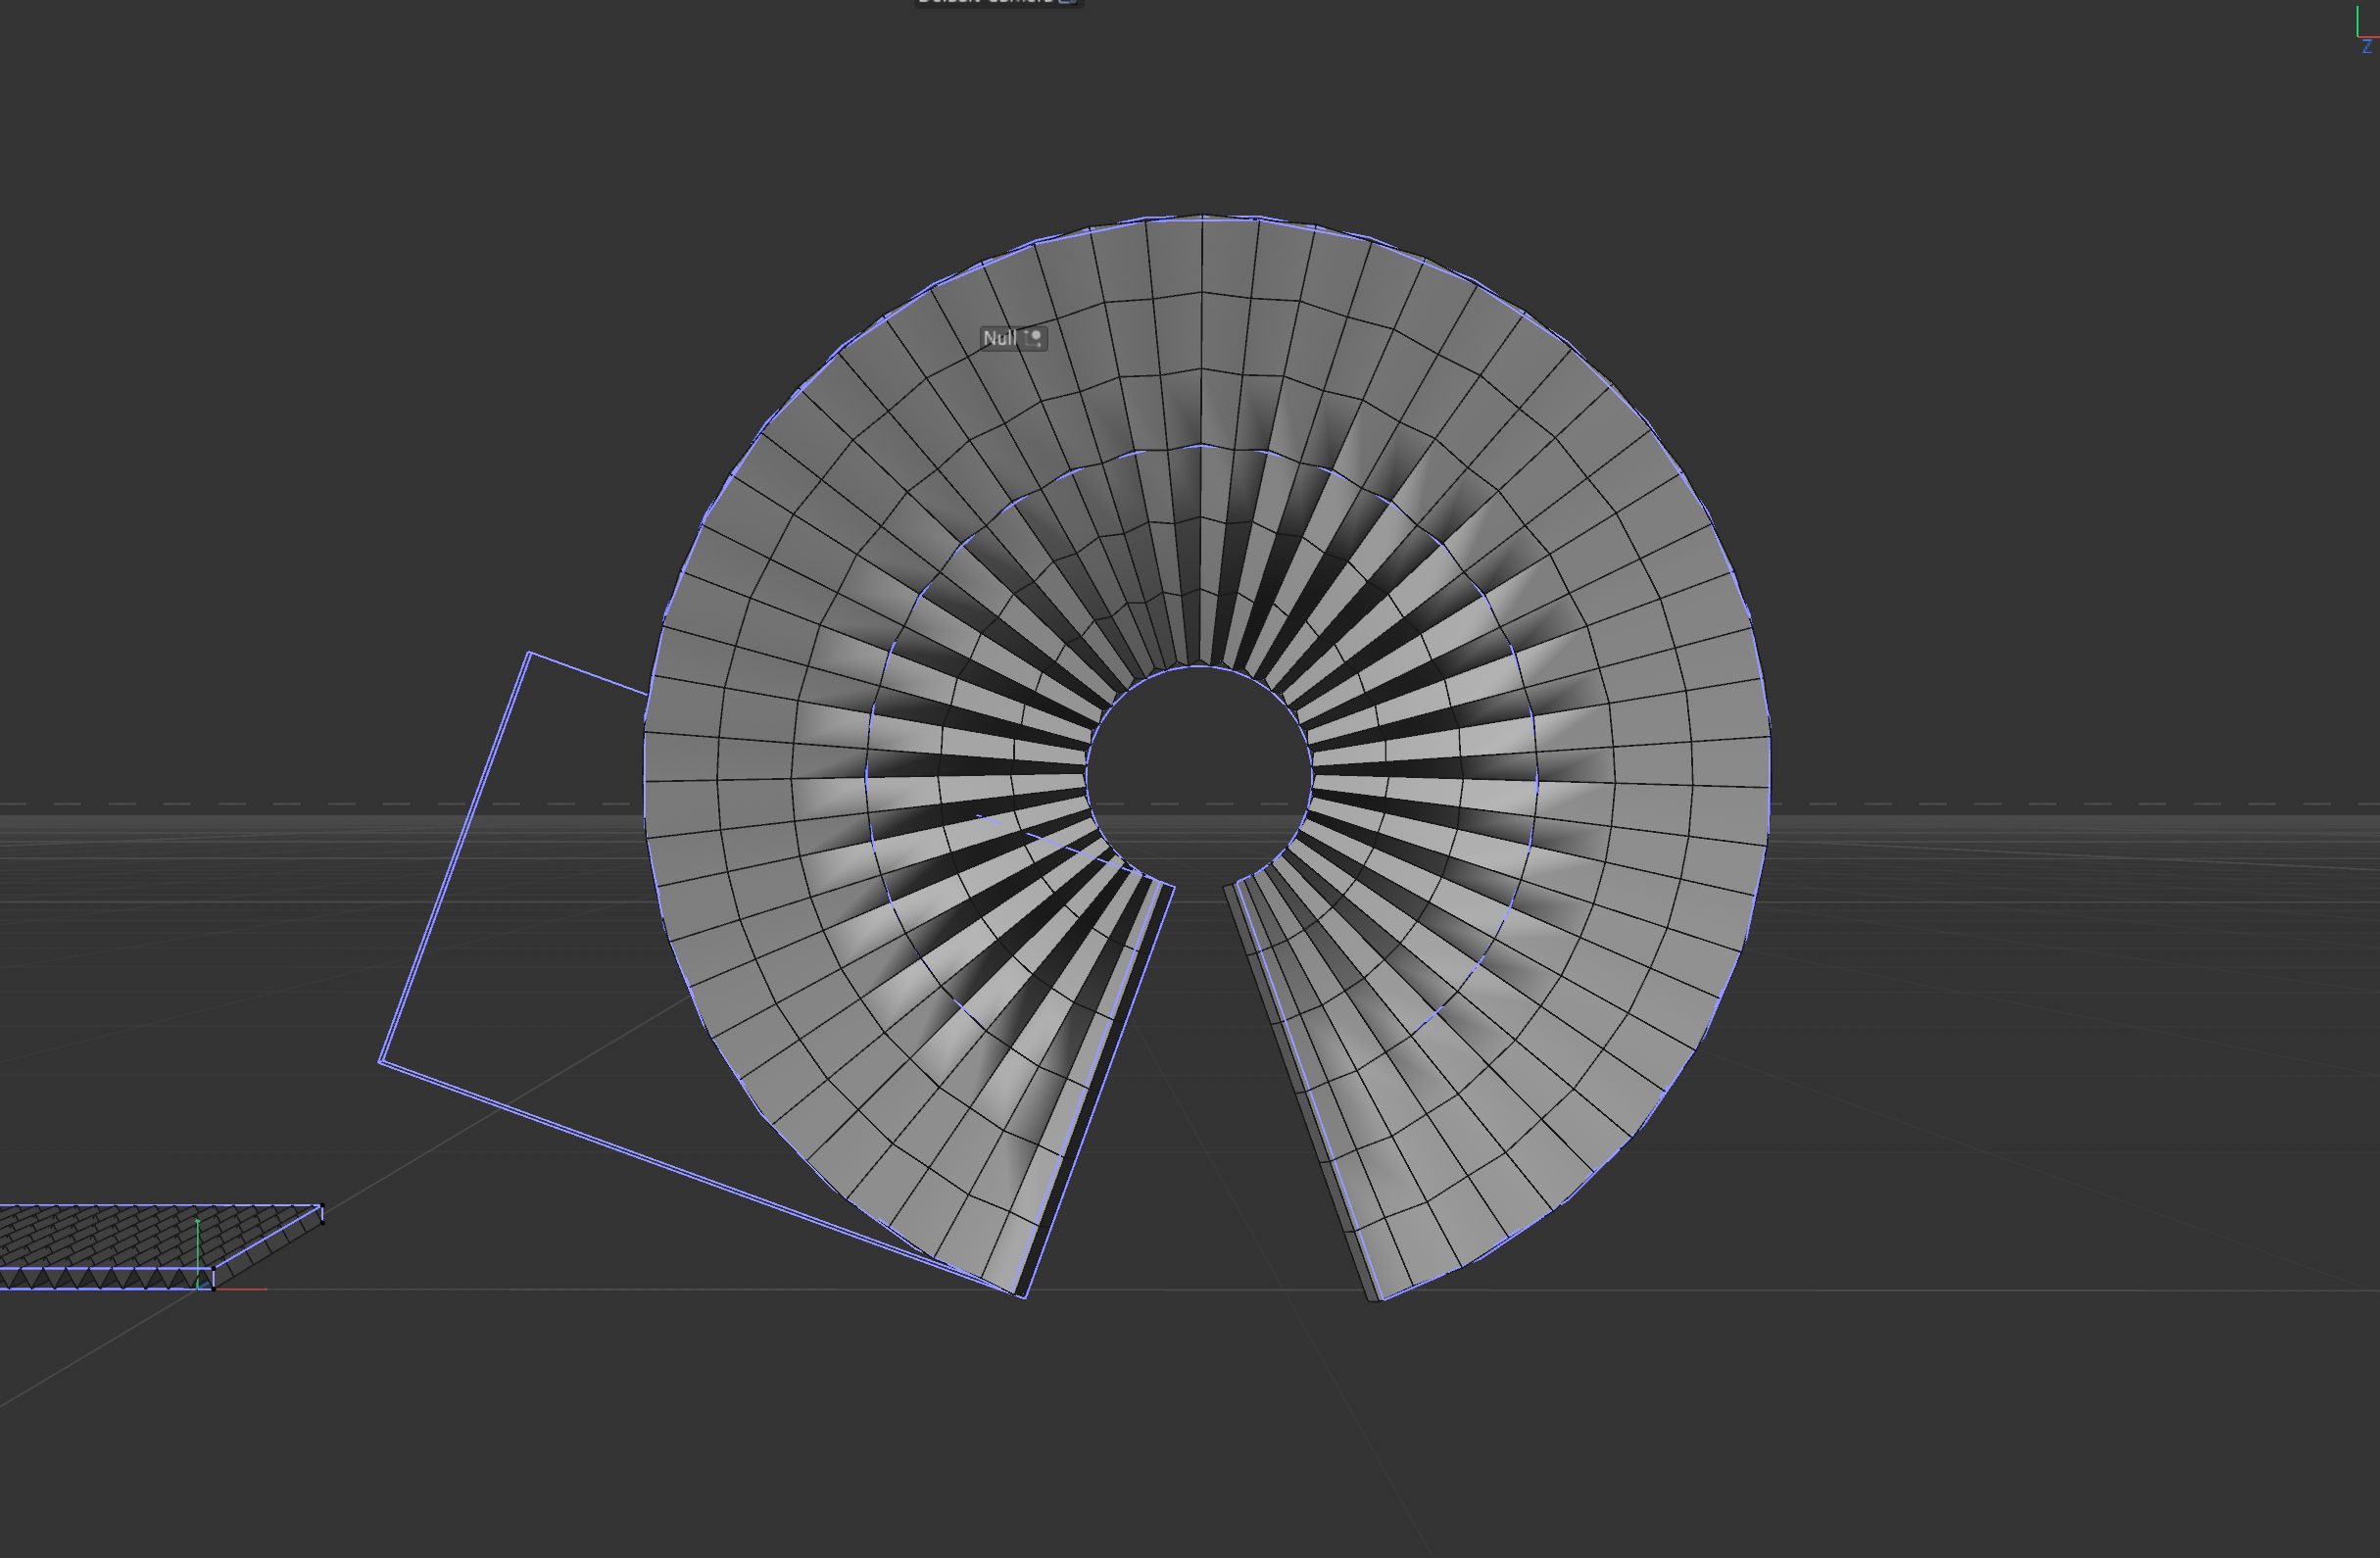
Task: Click the left bottom corner of deformer cage
Action: [x=381, y=1061]
